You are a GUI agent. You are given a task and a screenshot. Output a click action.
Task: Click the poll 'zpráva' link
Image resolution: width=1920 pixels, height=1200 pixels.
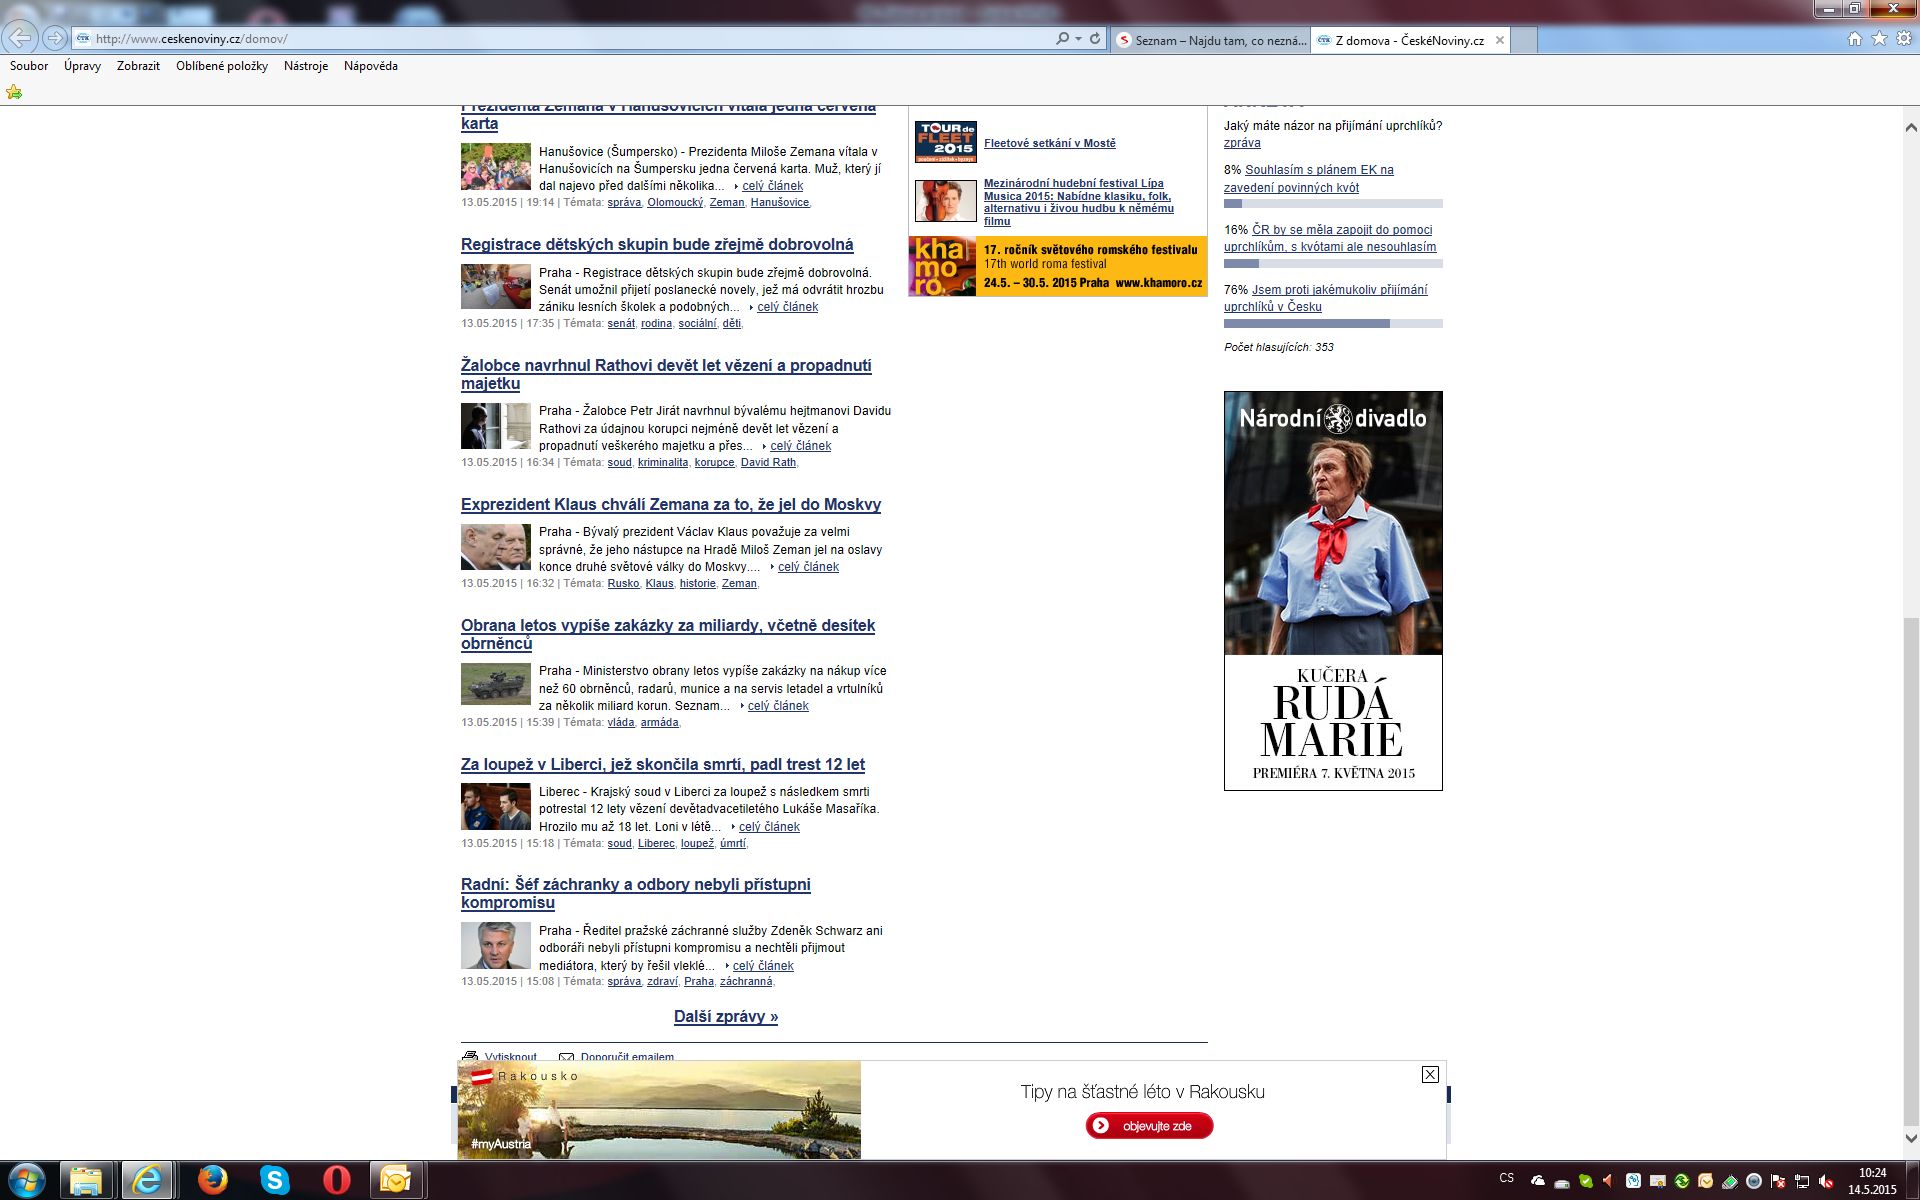tap(1242, 143)
